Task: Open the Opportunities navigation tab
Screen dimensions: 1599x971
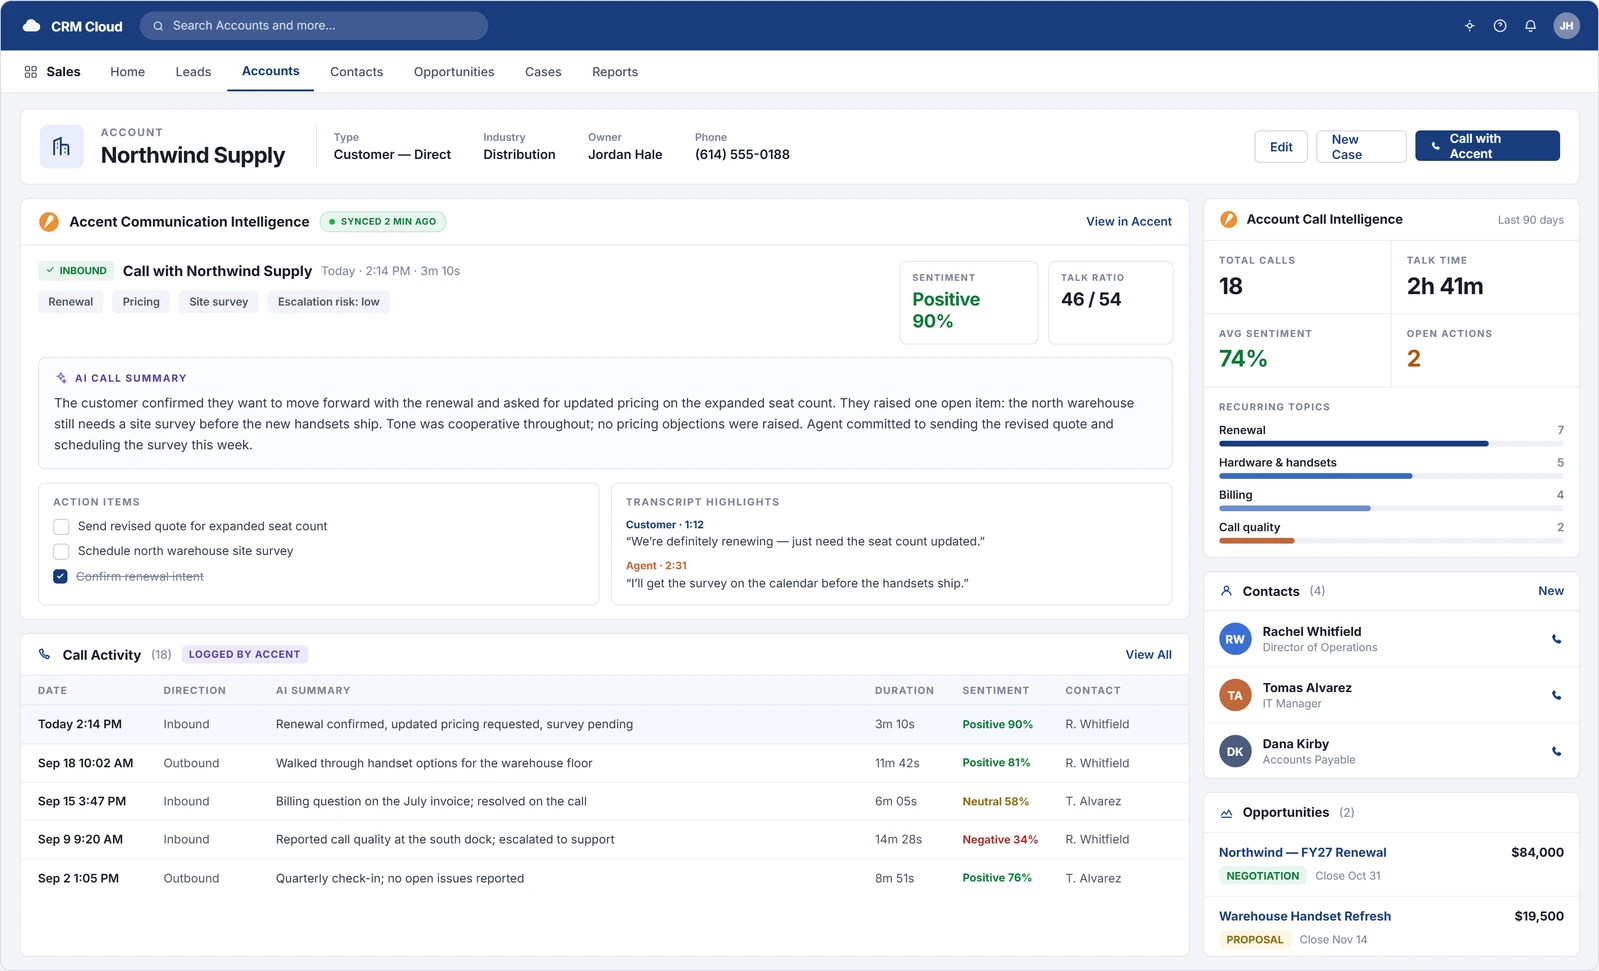Action: [x=454, y=72]
